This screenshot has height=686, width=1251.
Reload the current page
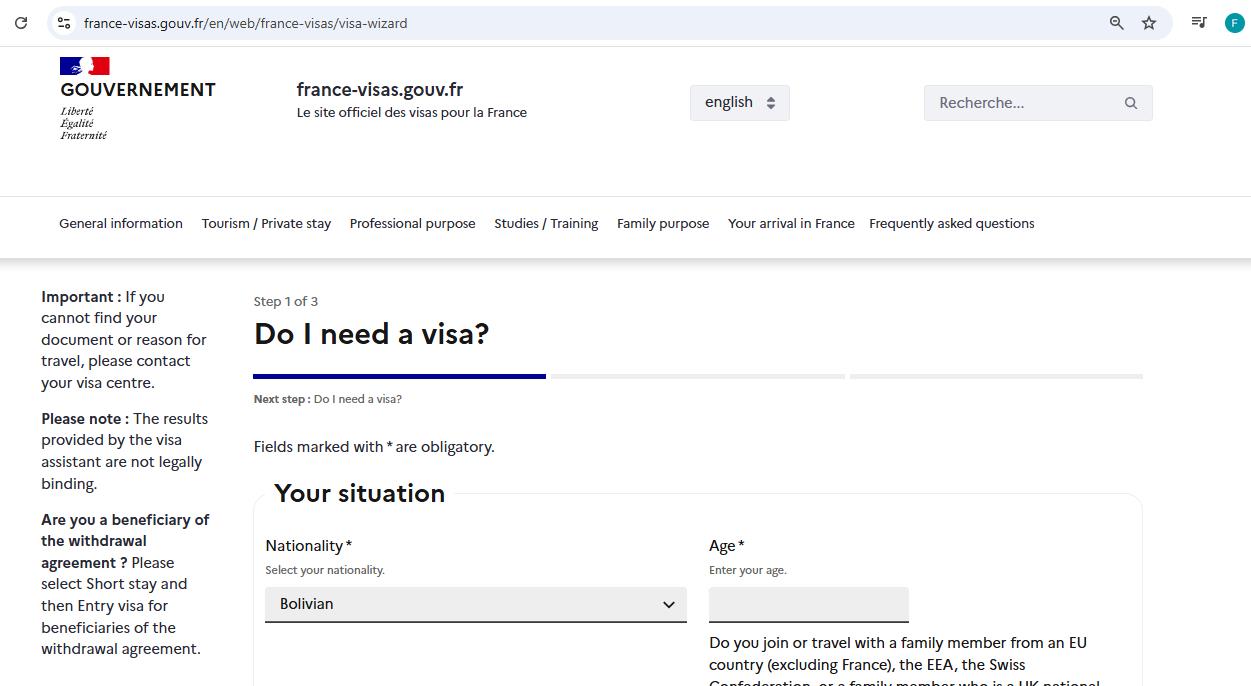click(21, 22)
